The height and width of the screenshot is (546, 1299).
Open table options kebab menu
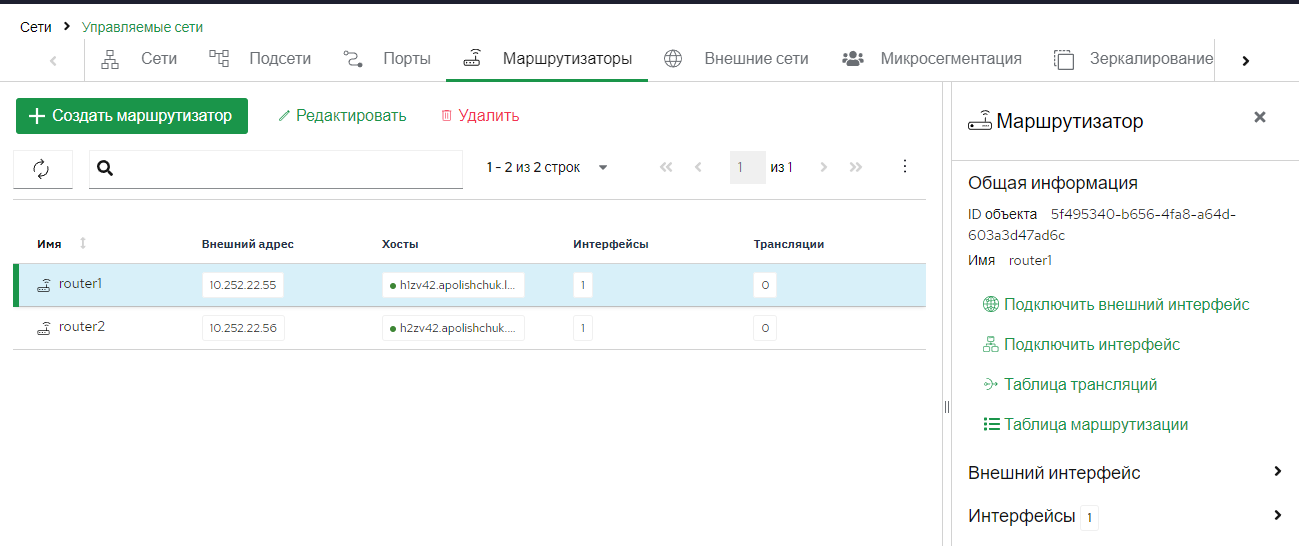tap(905, 166)
